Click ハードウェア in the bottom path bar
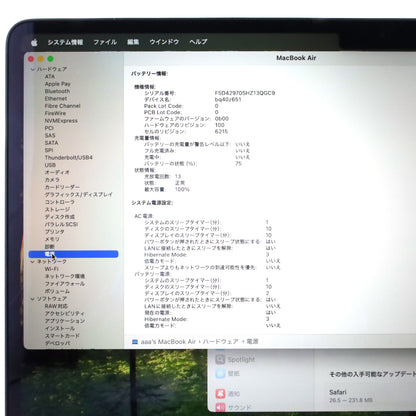The height and width of the screenshot is (416, 416). pyautogui.click(x=220, y=342)
